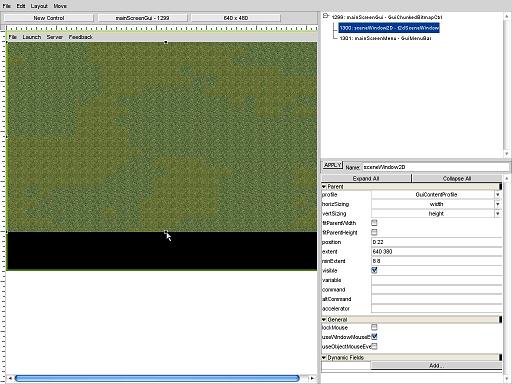Open the 640 x 480 resolution selector

pyautogui.click(x=236, y=18)
